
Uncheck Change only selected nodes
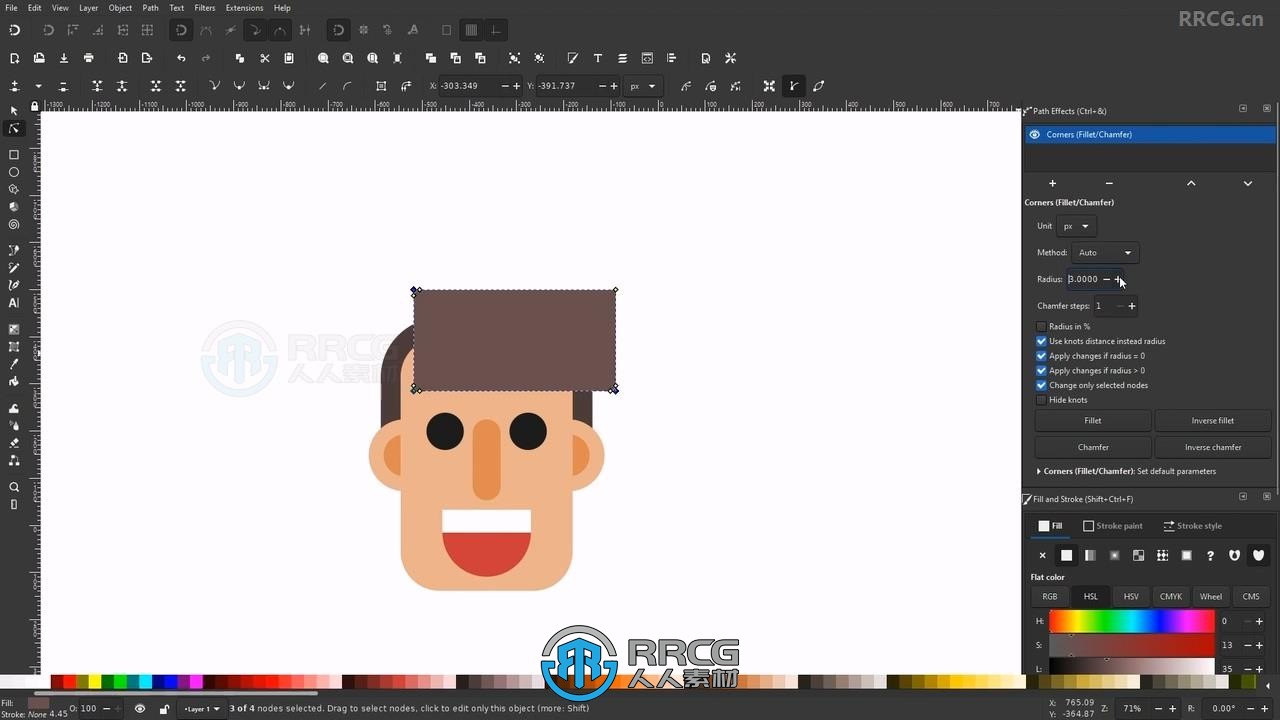pyautogui.click(x=1041, y=385)
